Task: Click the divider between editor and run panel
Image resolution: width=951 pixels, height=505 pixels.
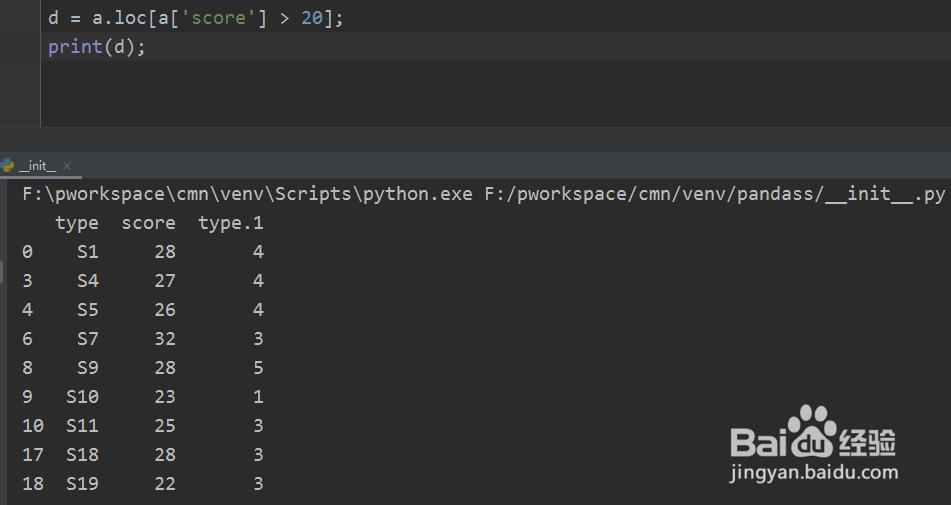Action: (475, 140)
